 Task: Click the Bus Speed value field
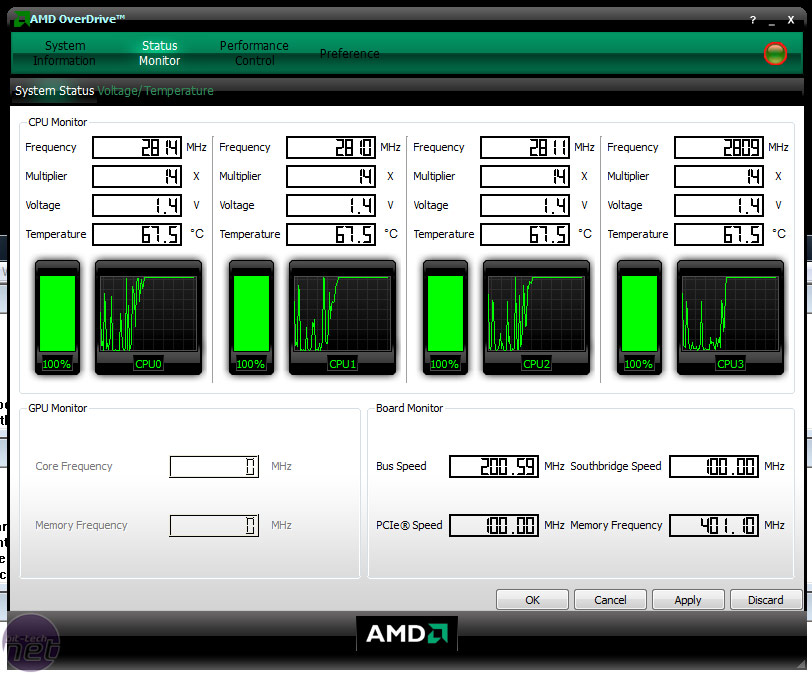pos(494,466)
